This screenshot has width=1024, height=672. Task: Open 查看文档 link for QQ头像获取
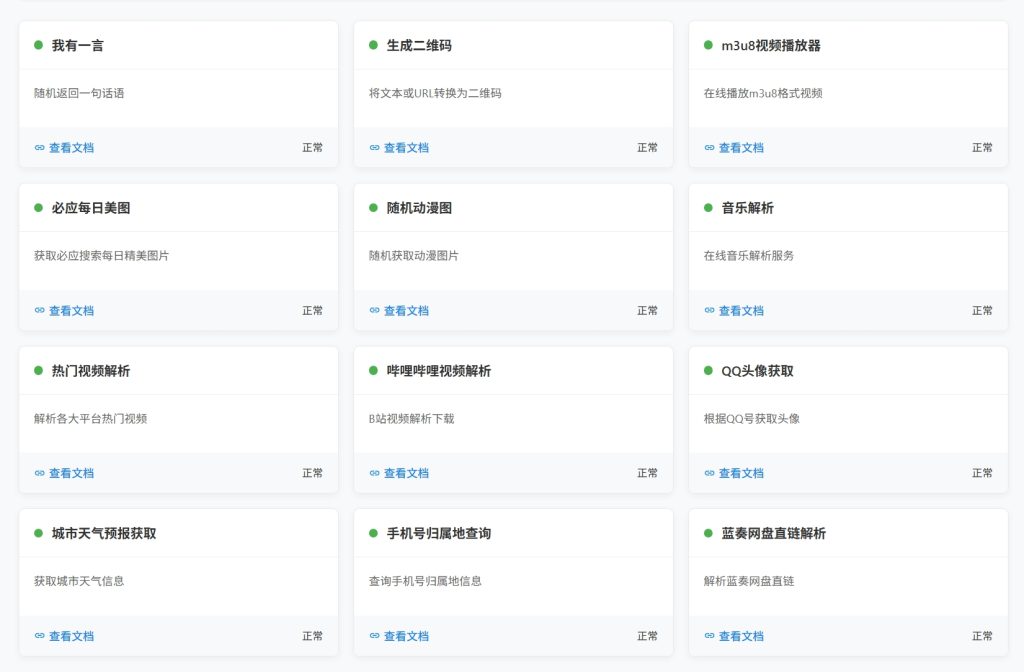click(741, 474)
